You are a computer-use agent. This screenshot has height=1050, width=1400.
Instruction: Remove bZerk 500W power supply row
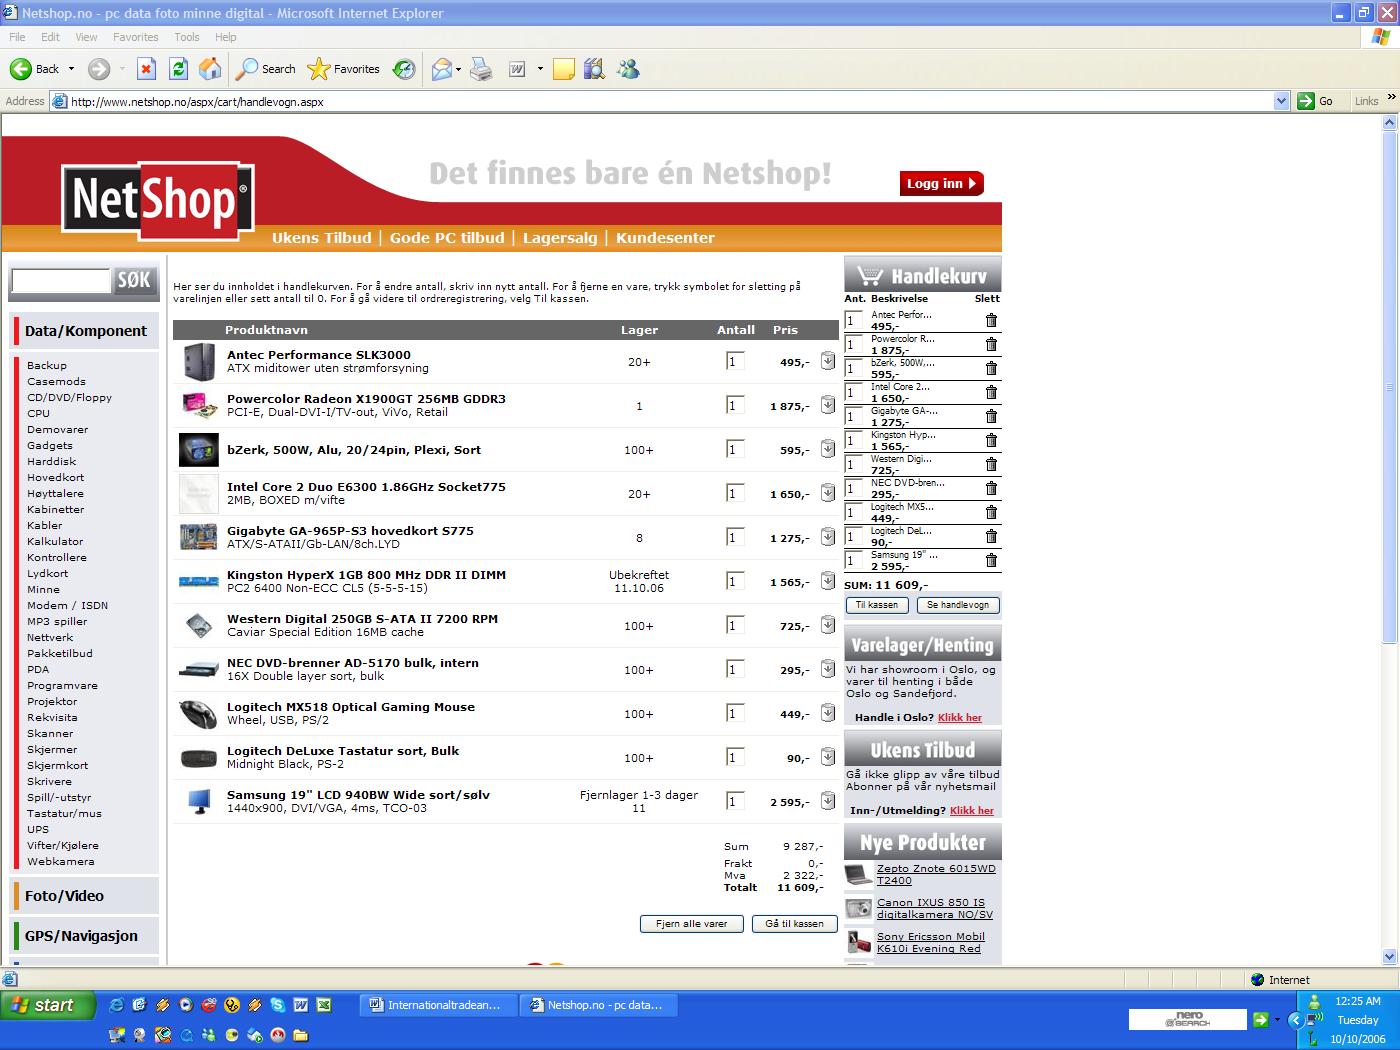828,449
